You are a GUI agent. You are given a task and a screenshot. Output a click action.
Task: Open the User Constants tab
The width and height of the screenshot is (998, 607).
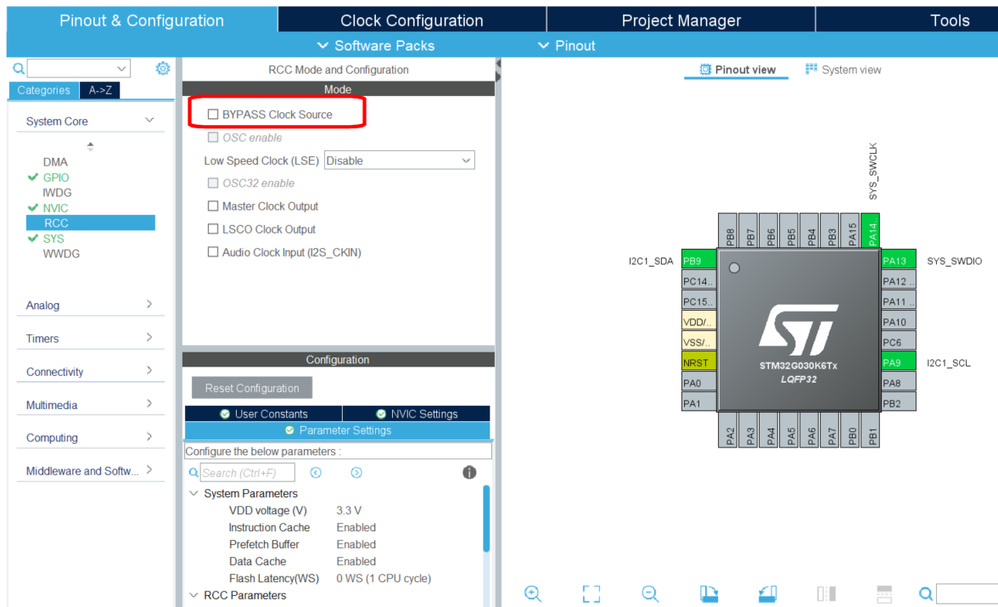pyautogui.click(x=264, y=414)
